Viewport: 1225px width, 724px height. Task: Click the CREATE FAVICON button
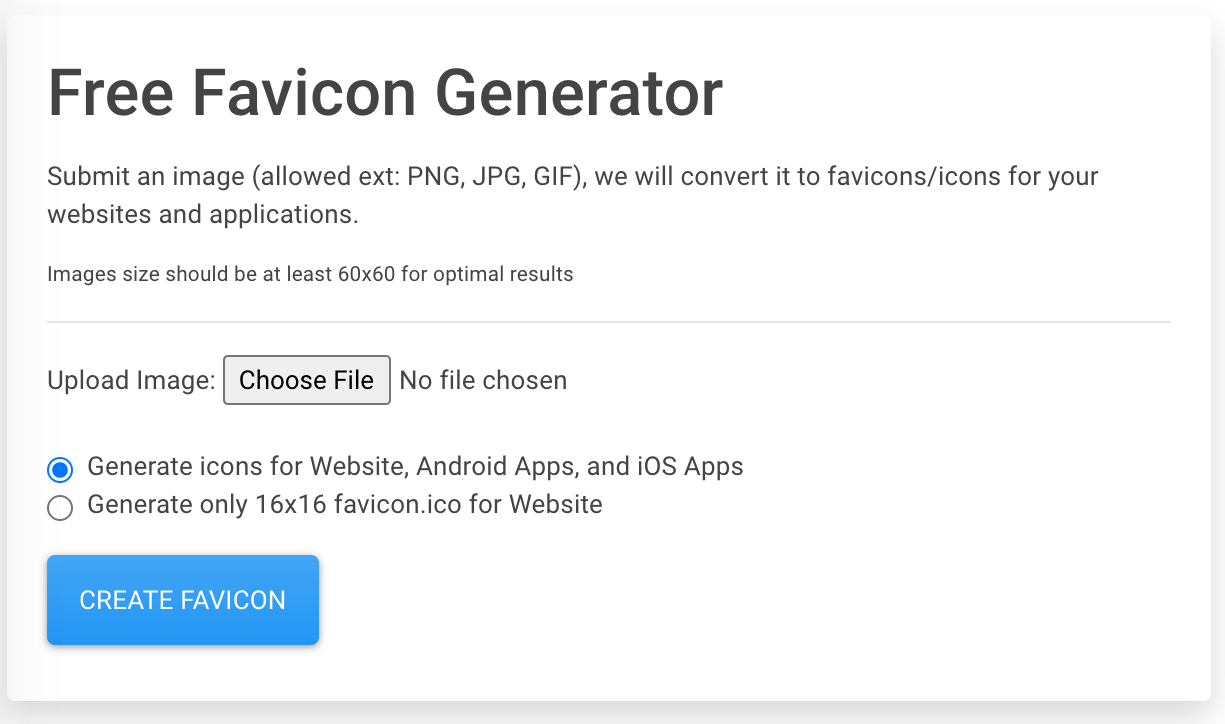pyautogui.click(x=183, y=600)
